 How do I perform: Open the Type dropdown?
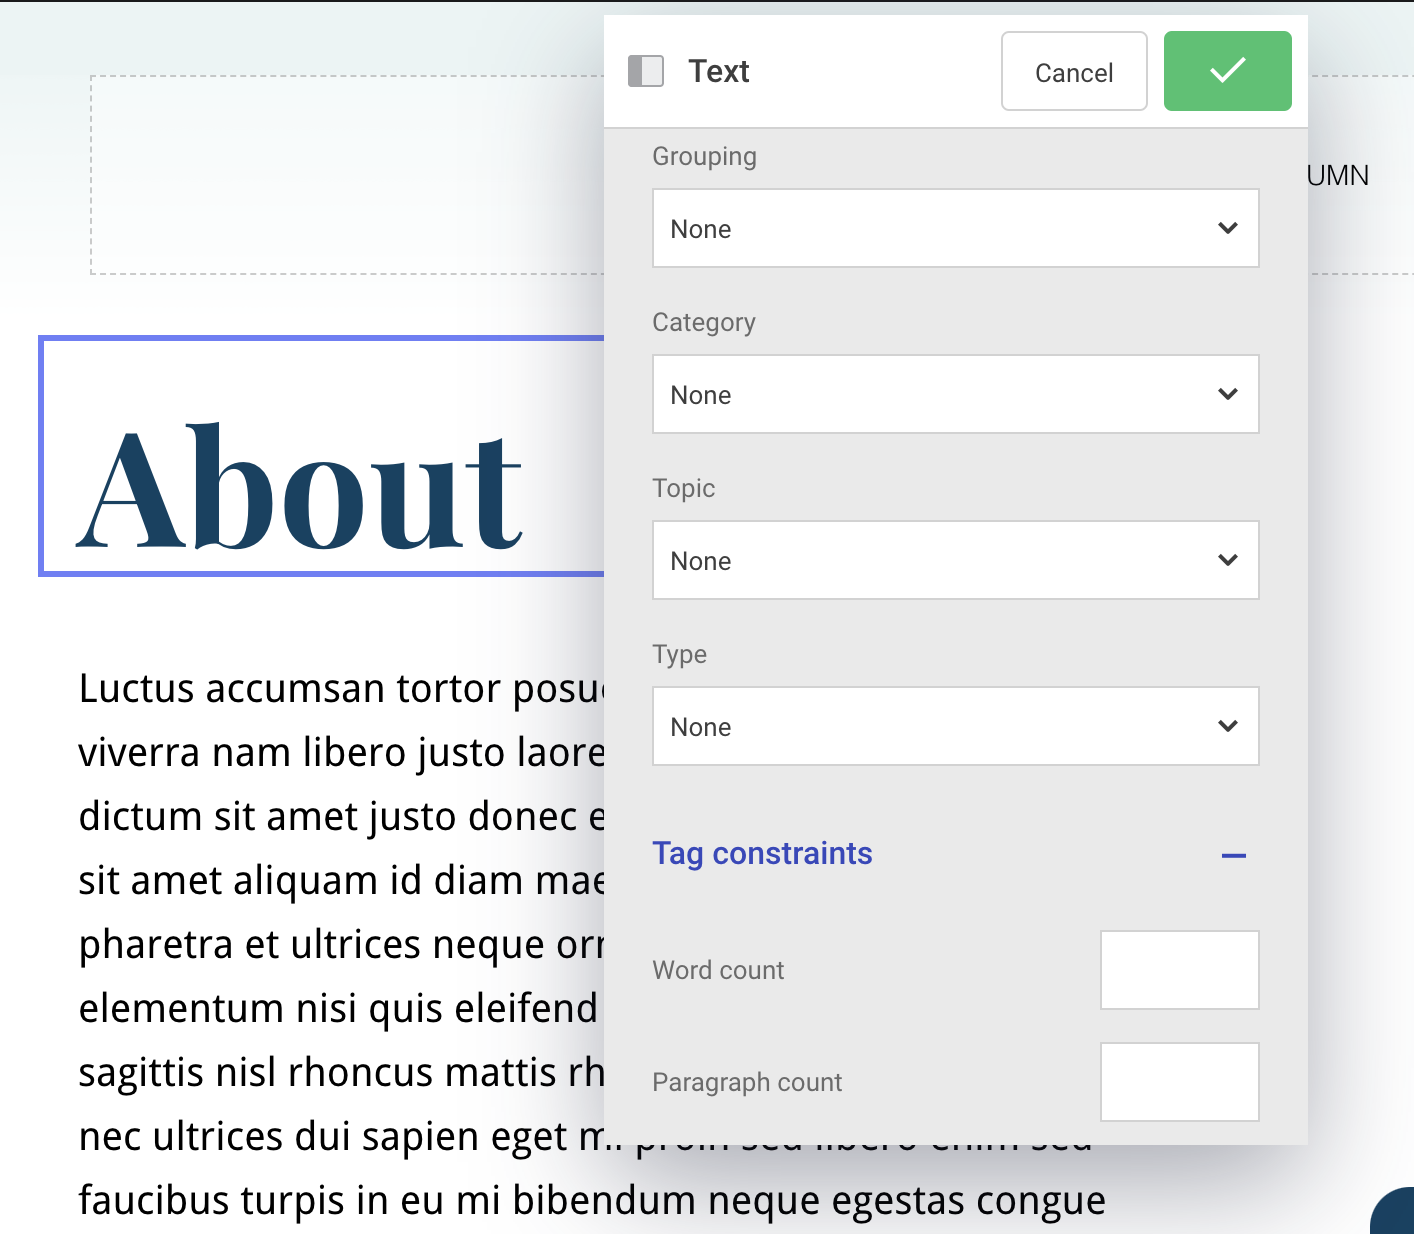pos(955,726)
